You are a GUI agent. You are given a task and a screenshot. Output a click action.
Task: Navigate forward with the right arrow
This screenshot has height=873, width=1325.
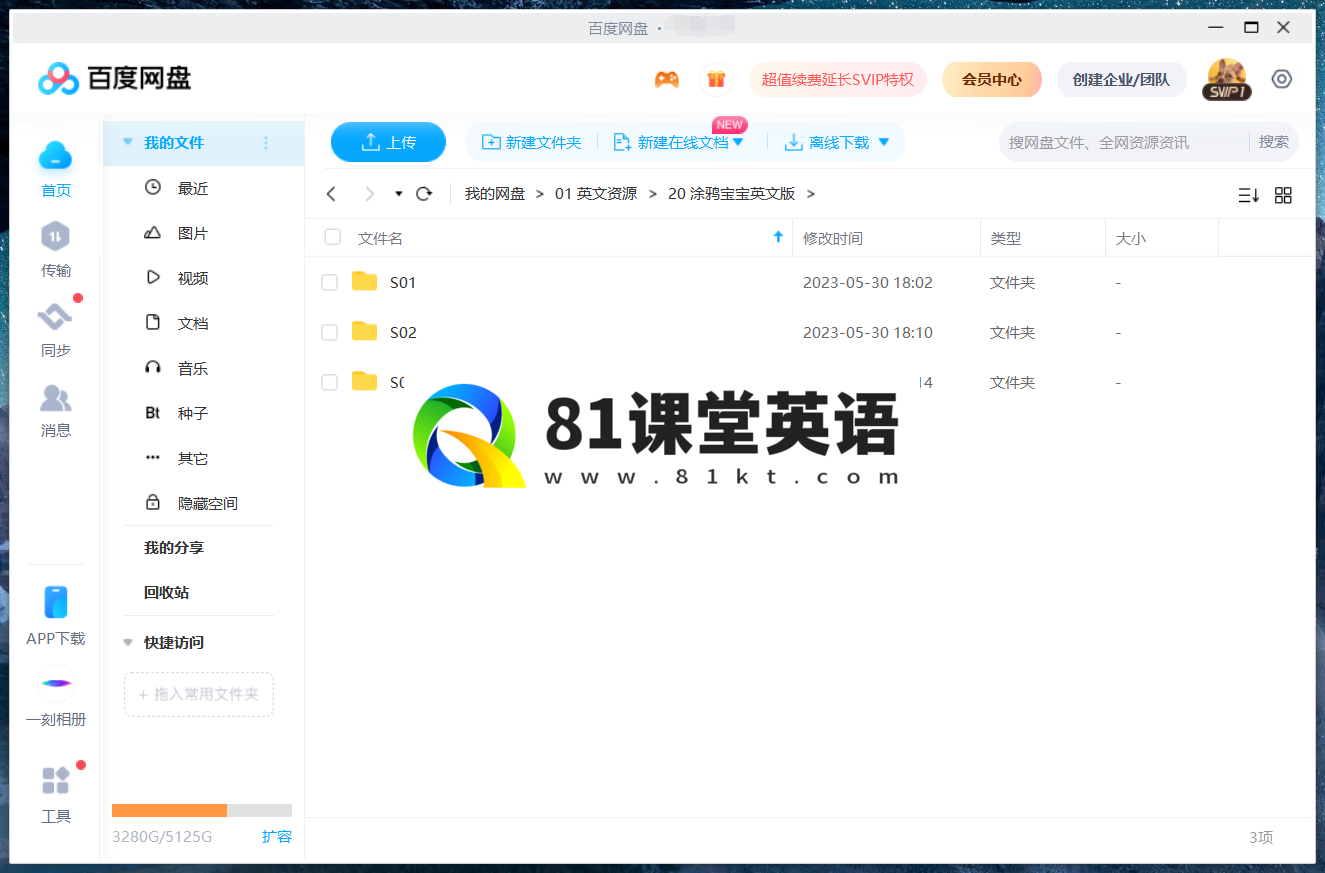pos(370,194)
